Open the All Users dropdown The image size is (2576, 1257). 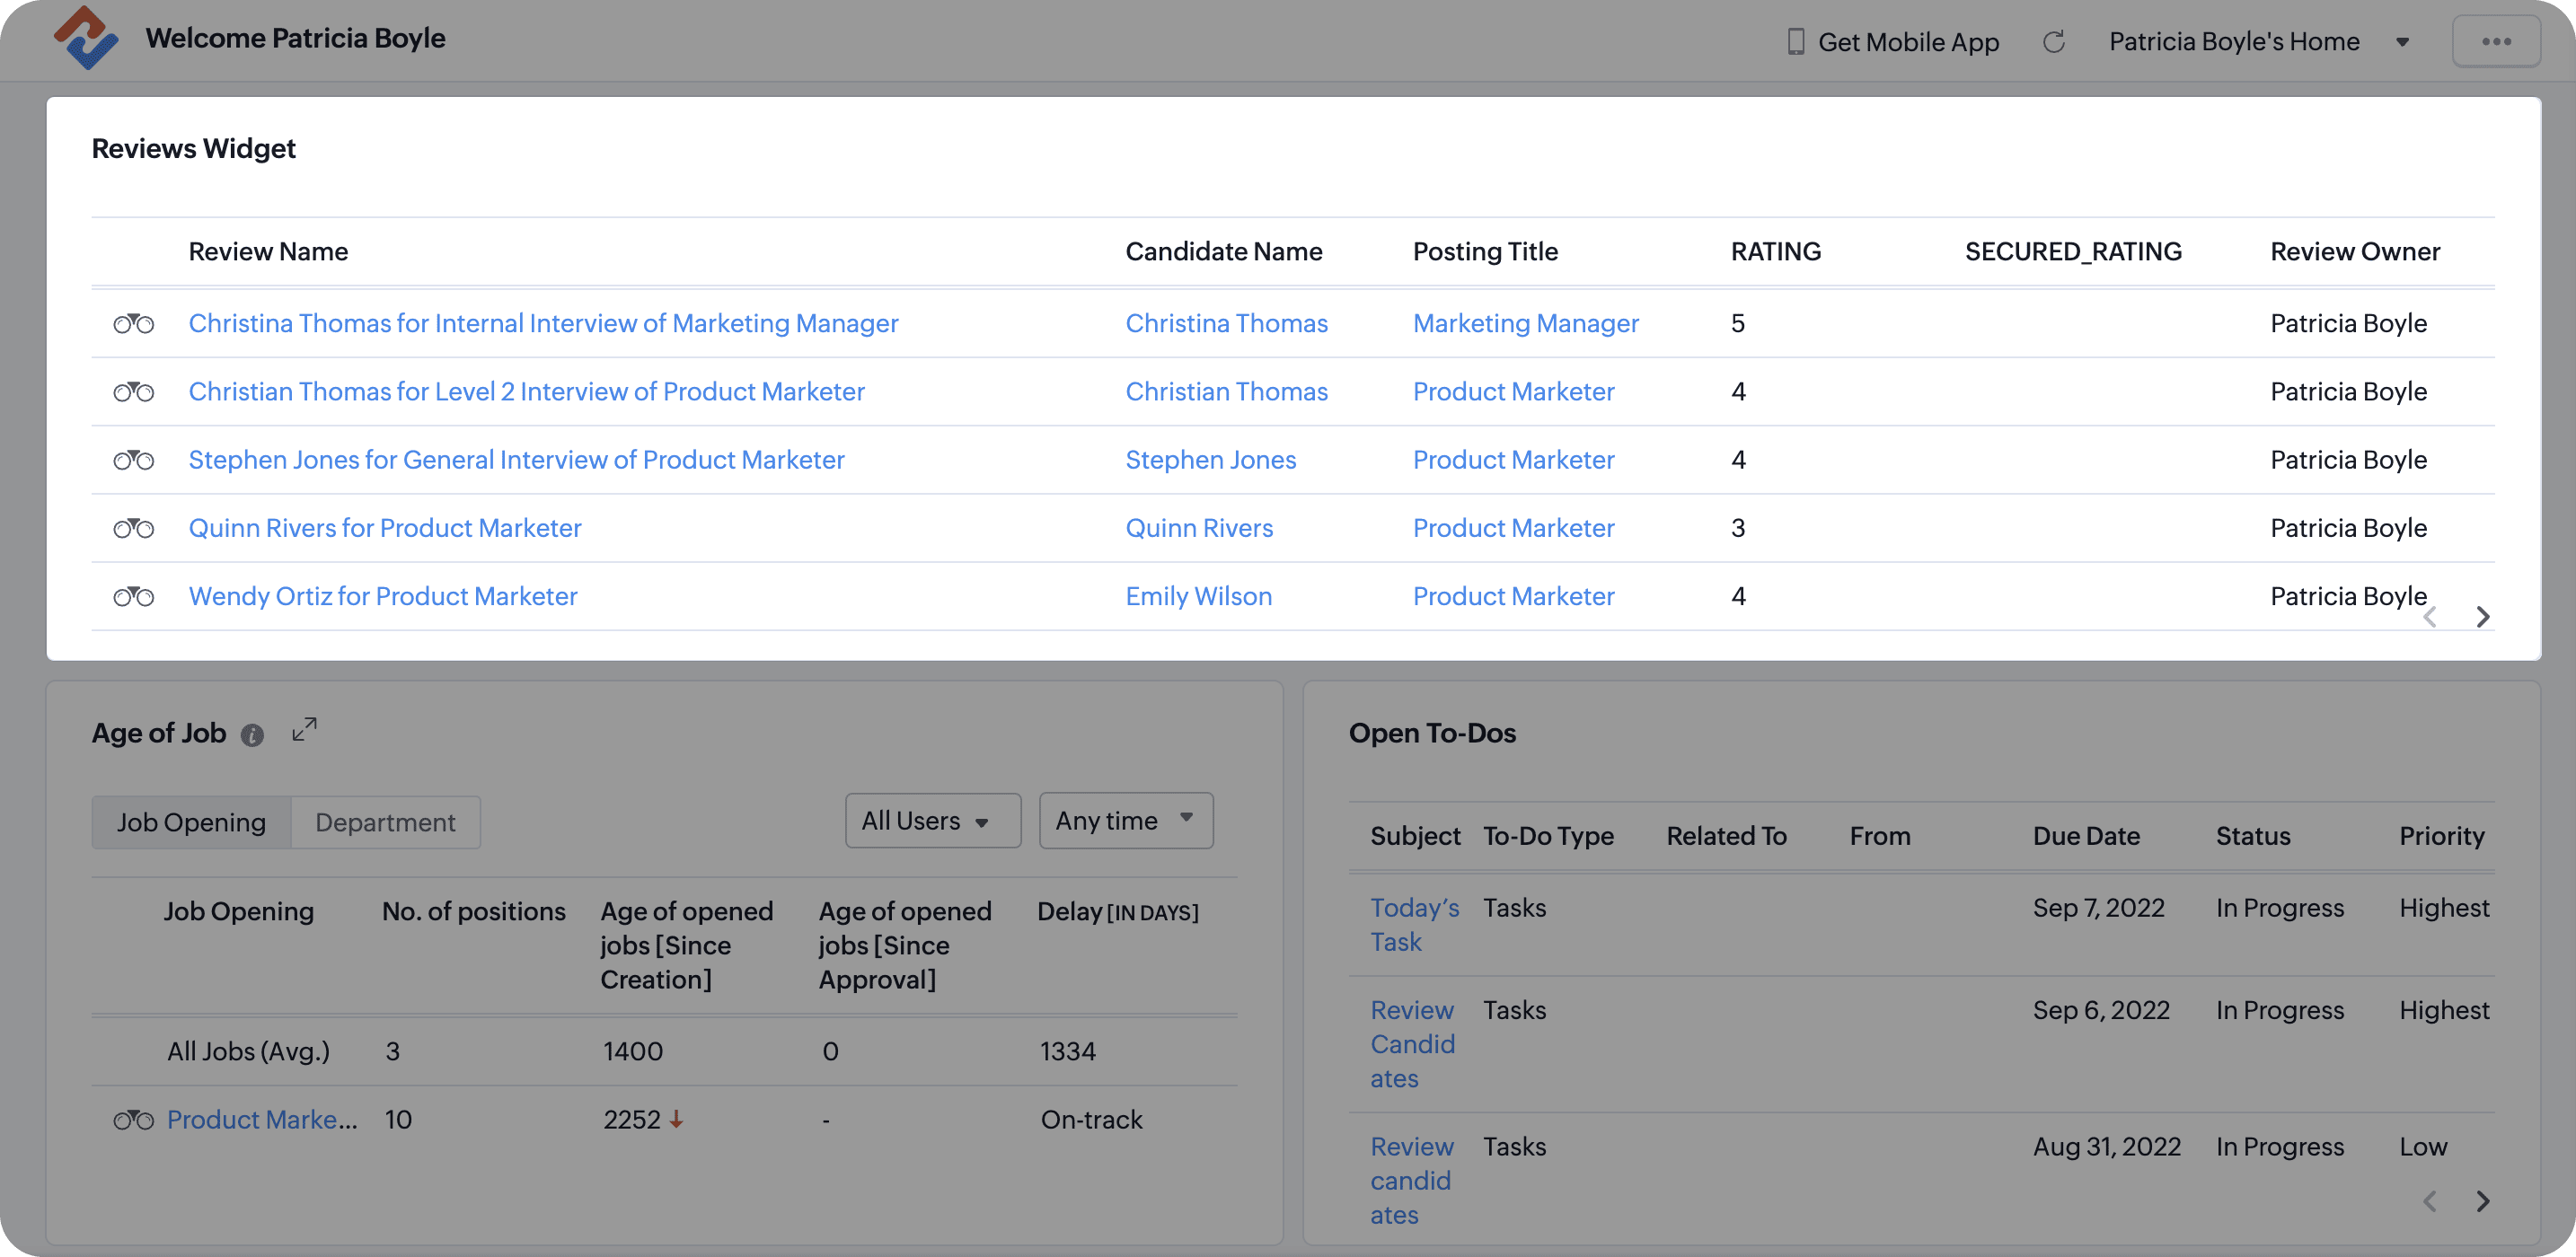tap(932, 821)
